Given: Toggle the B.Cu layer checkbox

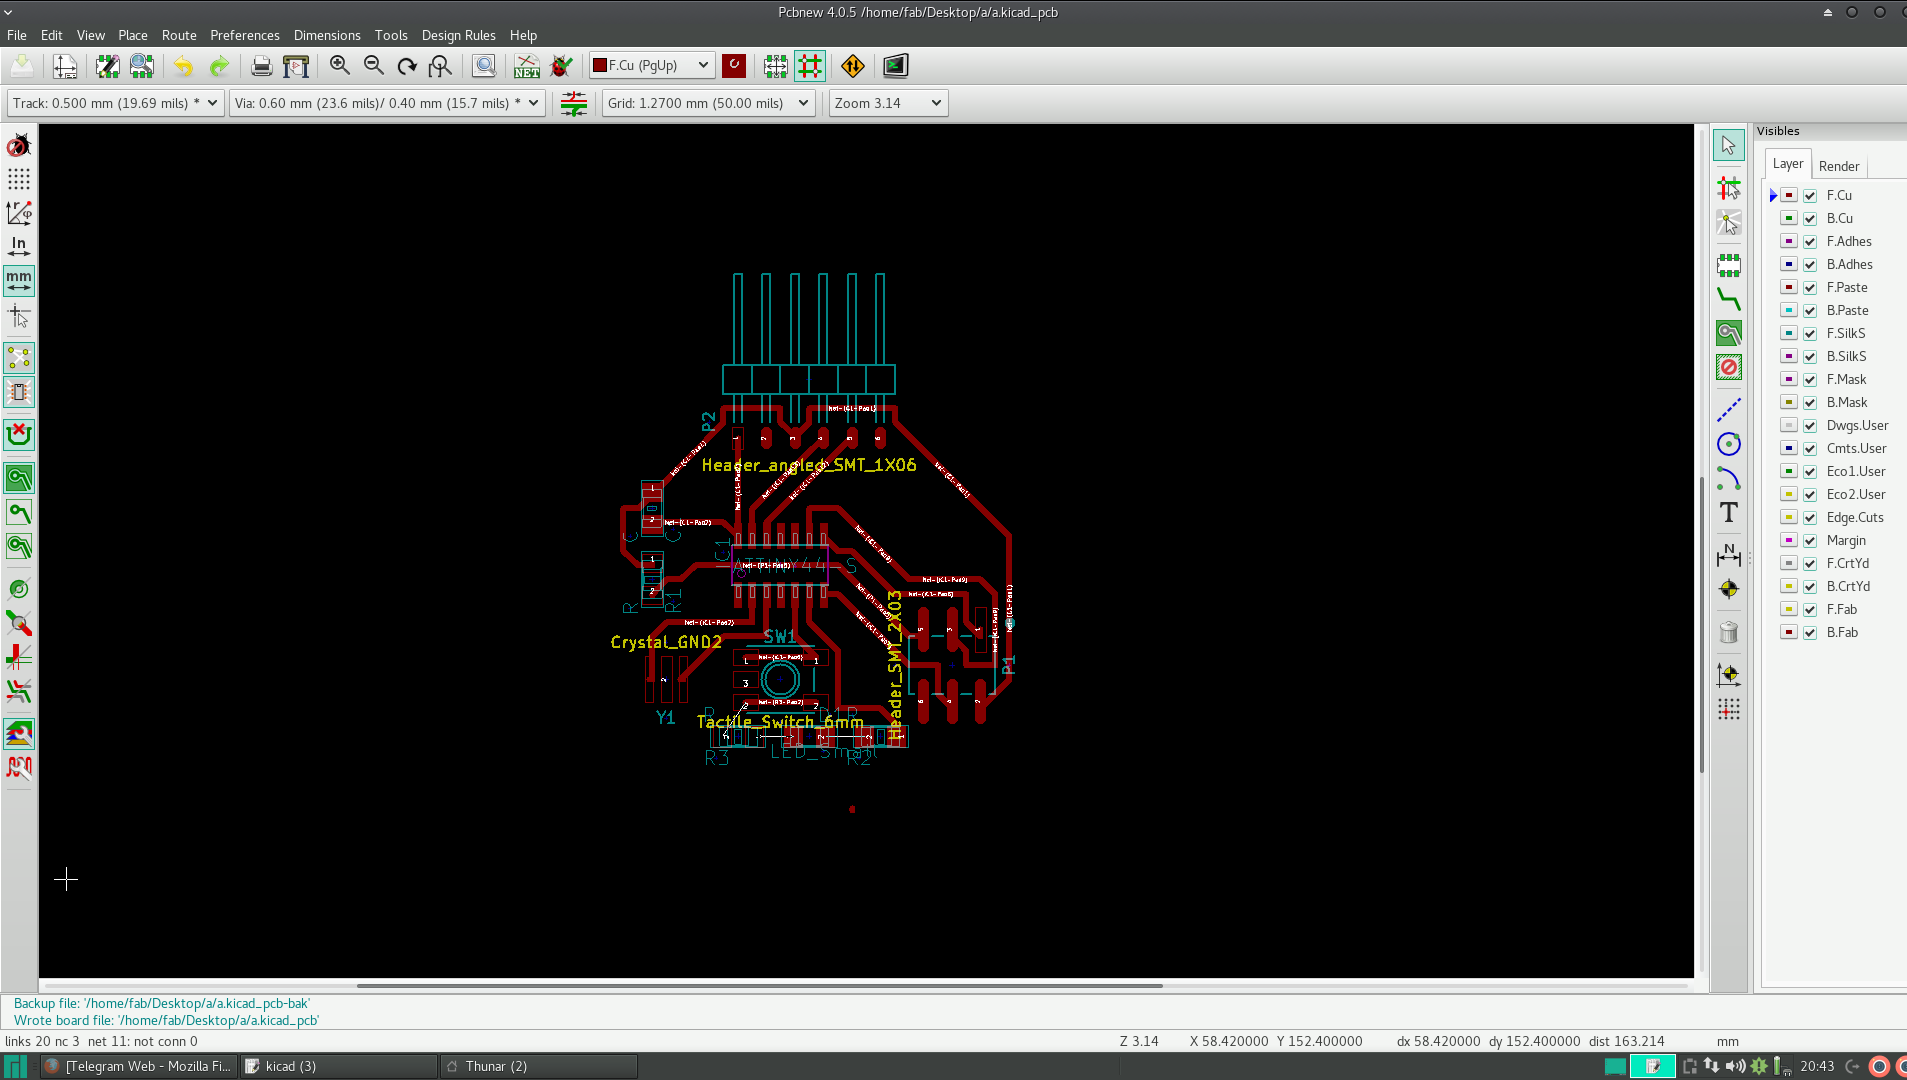Looking at the screenshot, I should pyautogui.click(x=1810, y=219).
